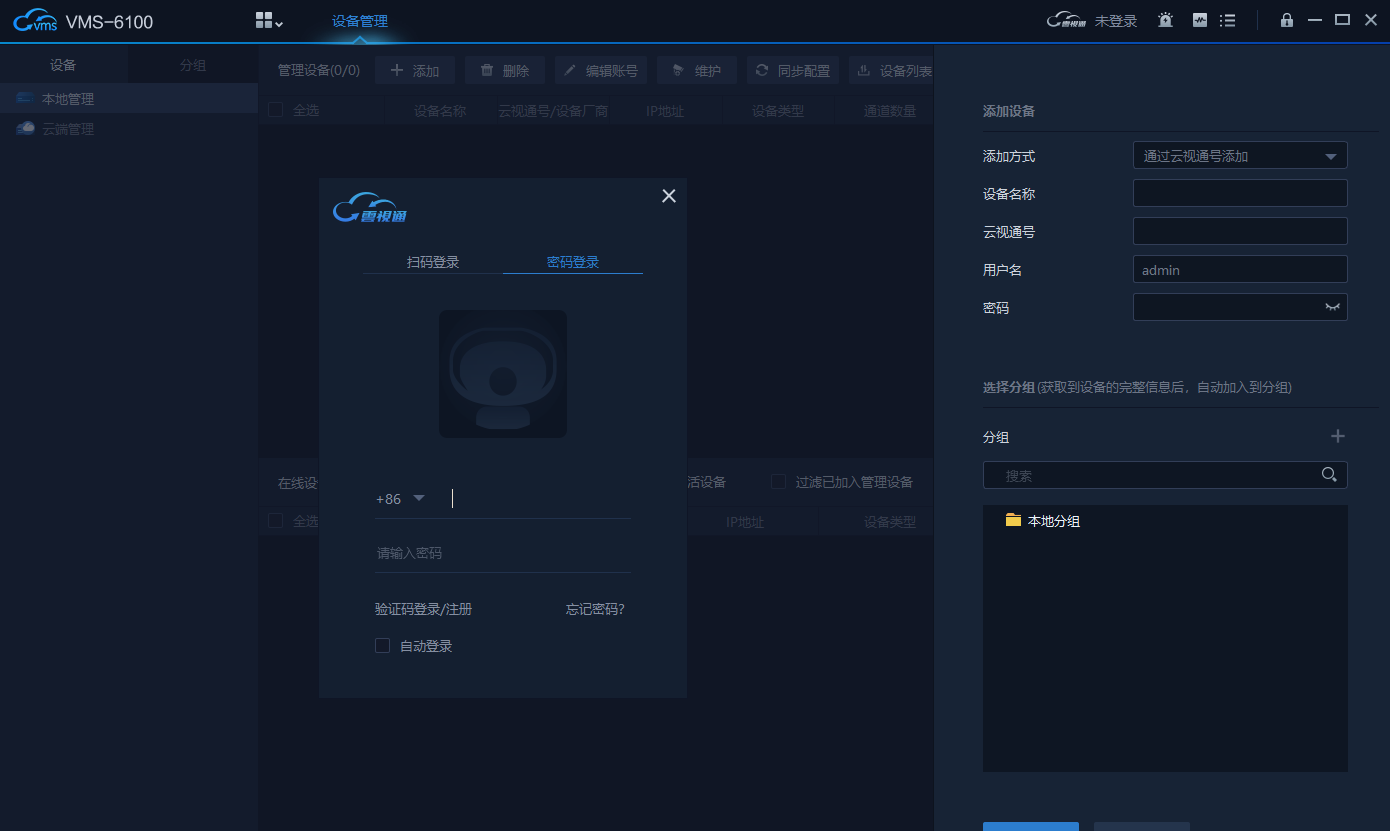Click the search magnifier in group search
This screenshot has height=831, width=1390.
pos(1329,475)
